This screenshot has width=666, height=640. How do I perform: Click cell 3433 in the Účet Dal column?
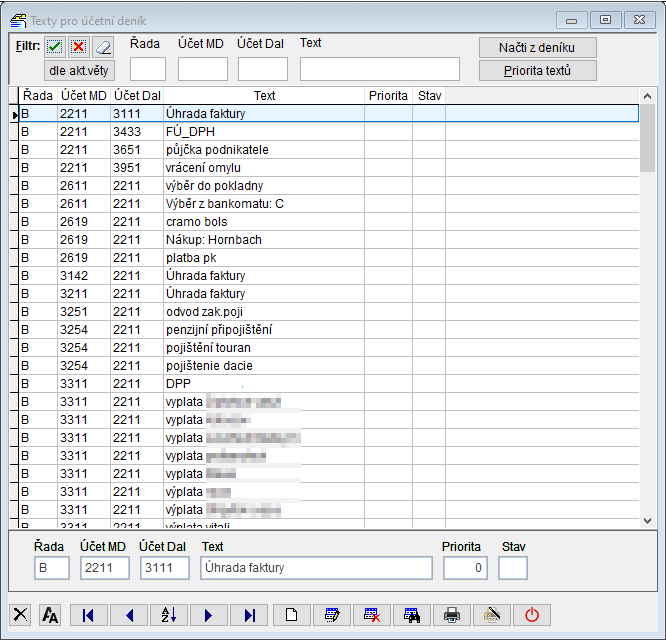coord(137,132)
